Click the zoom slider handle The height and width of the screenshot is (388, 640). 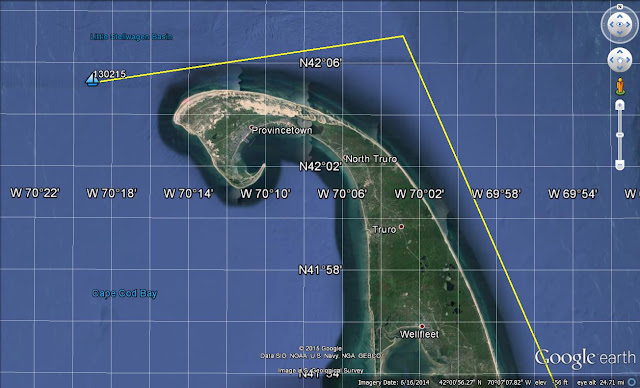(620, 135)
